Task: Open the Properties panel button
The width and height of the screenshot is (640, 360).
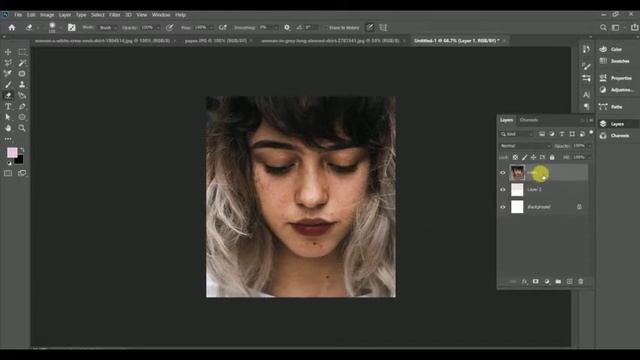Action: click(616, 78)
